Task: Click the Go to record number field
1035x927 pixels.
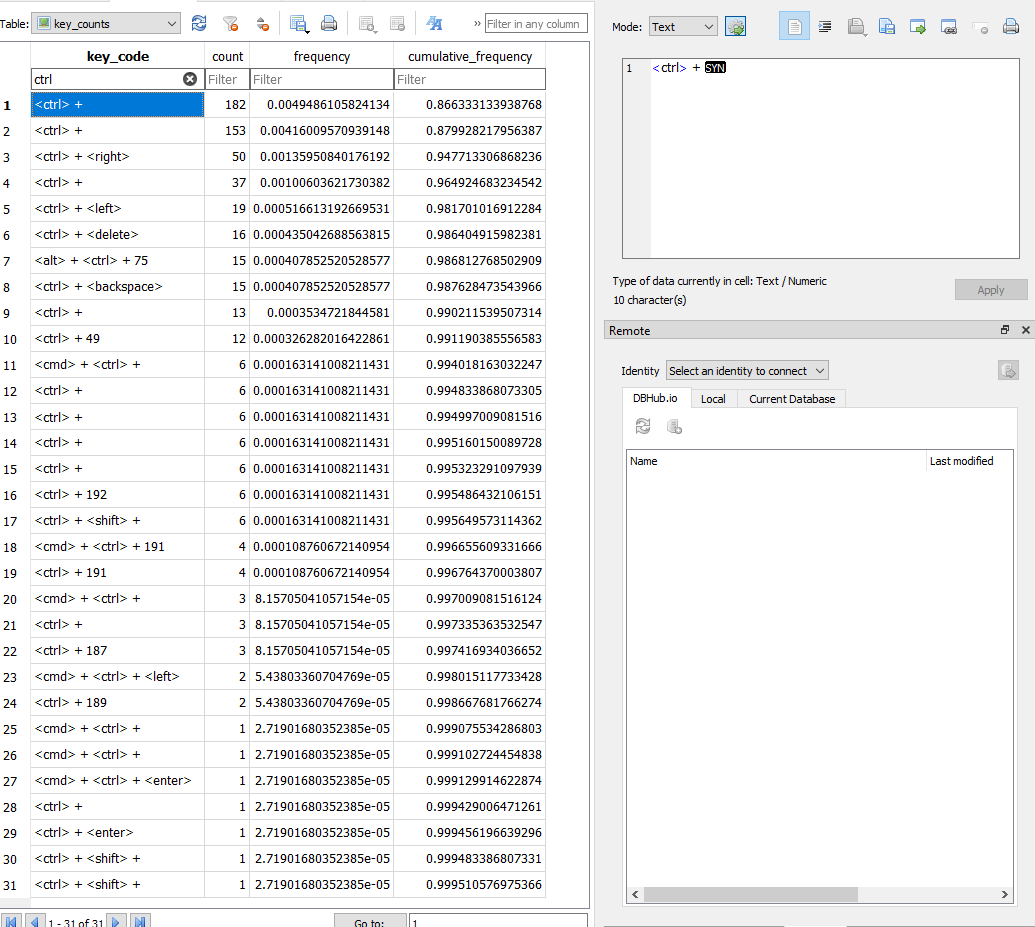Action: point(498,920)
